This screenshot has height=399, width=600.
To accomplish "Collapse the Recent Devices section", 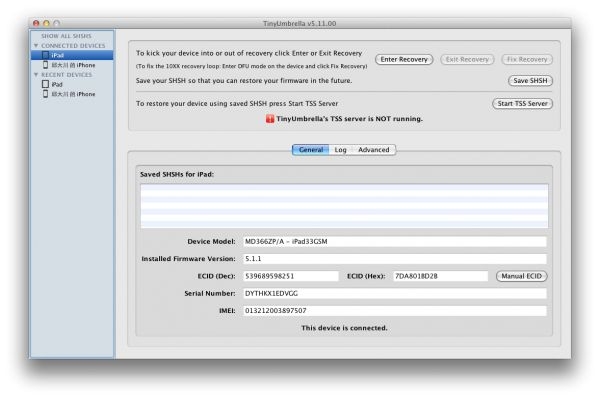I will pyautogui.click(x=36, y=75).
